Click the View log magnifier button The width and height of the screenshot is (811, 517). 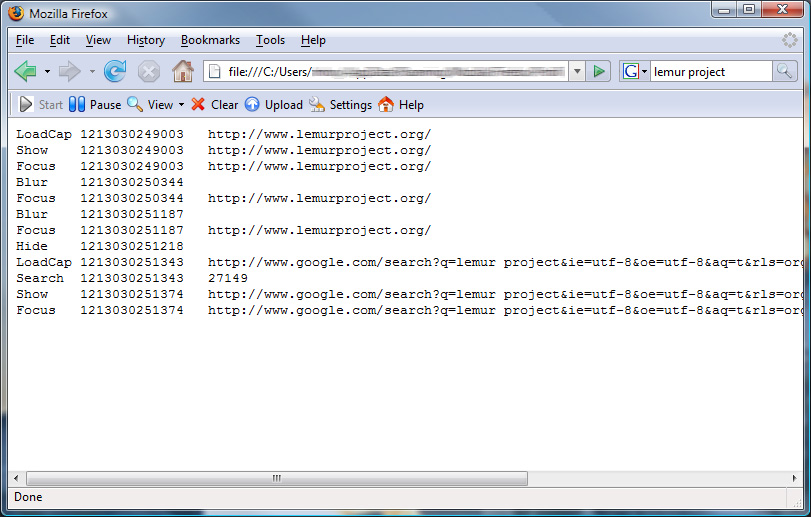click(x=150, y=104)
